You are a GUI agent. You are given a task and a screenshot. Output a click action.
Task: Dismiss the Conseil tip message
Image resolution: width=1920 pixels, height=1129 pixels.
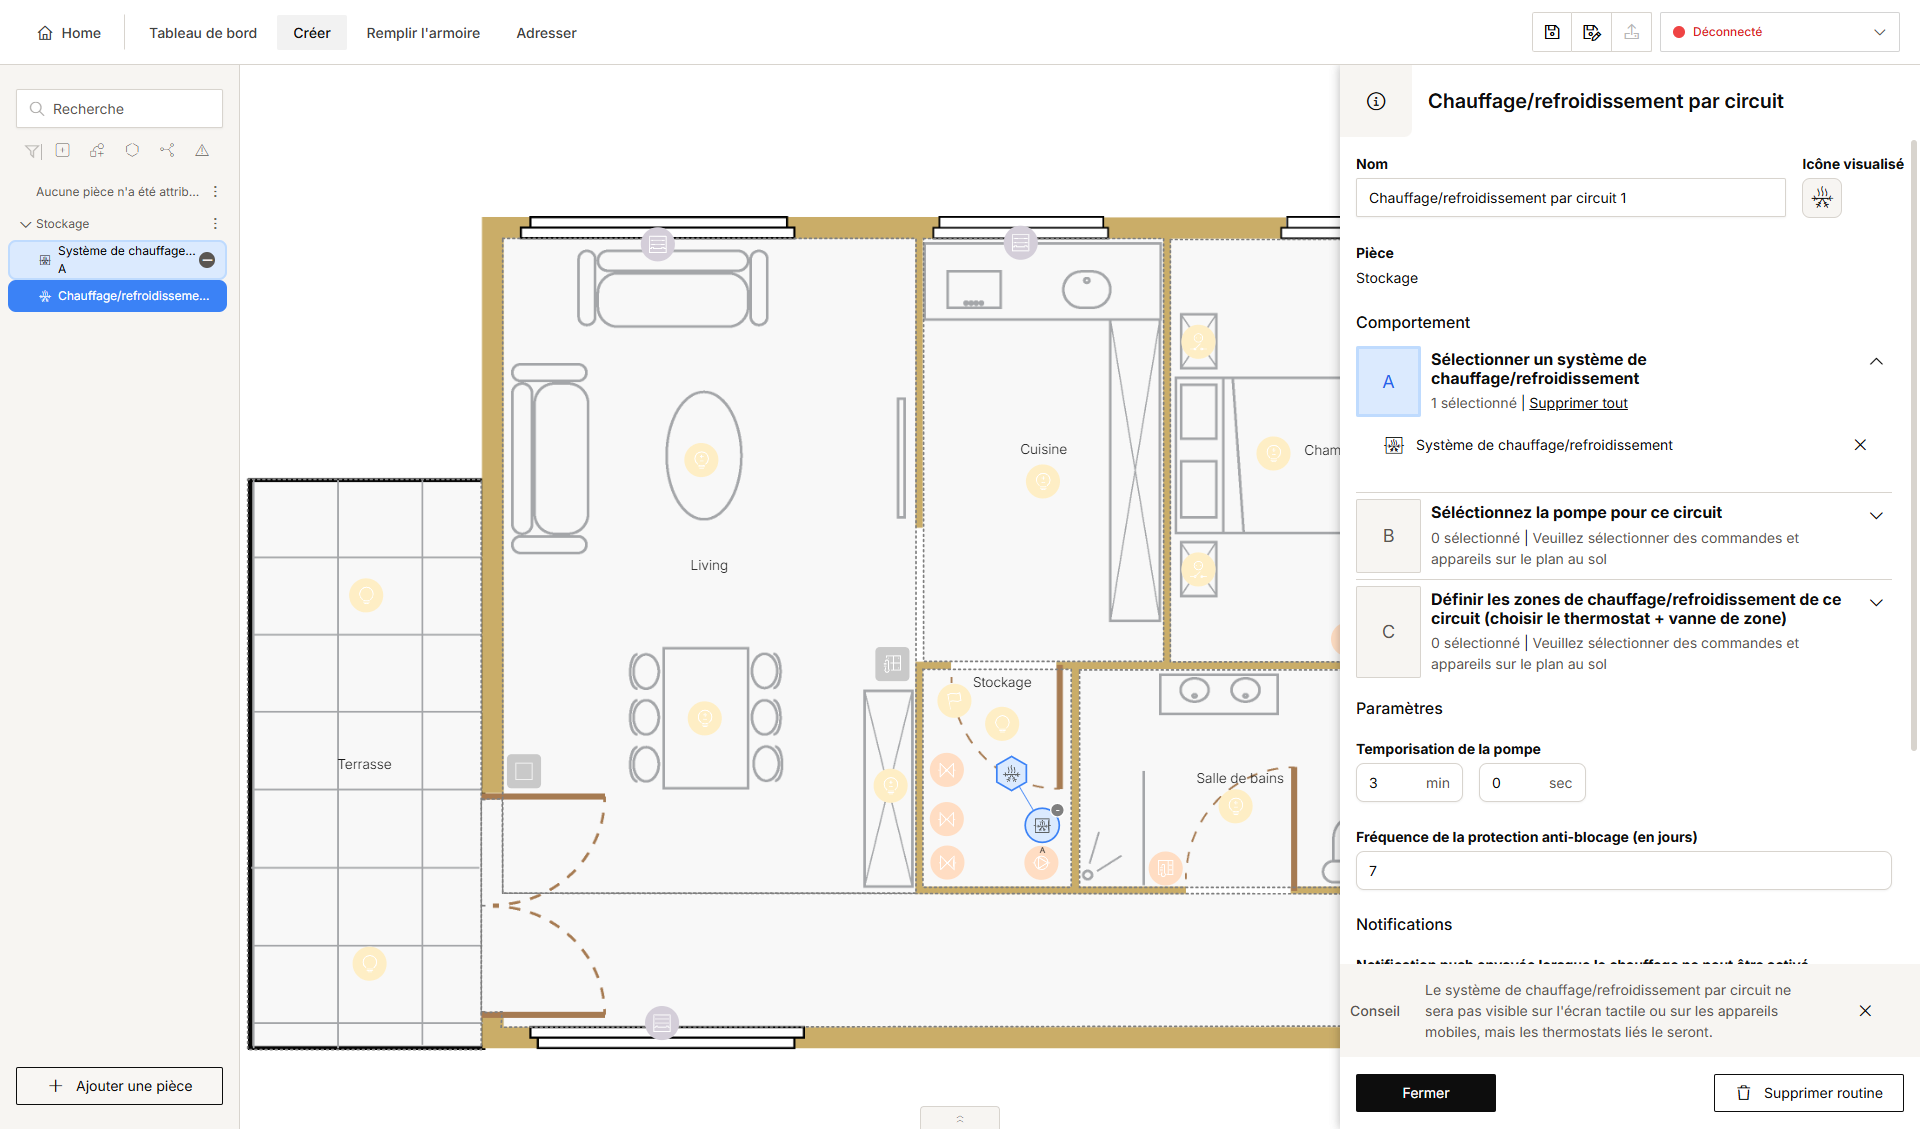pos(1865,1011)
